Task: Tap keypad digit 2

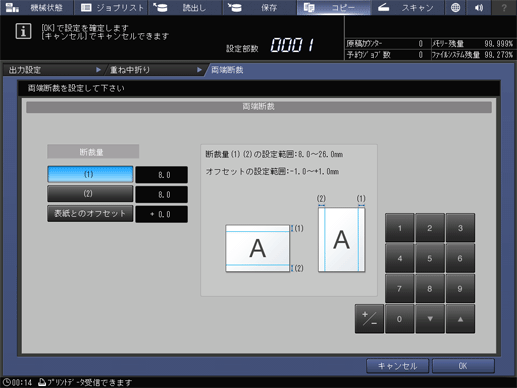Action: (430, 228)
